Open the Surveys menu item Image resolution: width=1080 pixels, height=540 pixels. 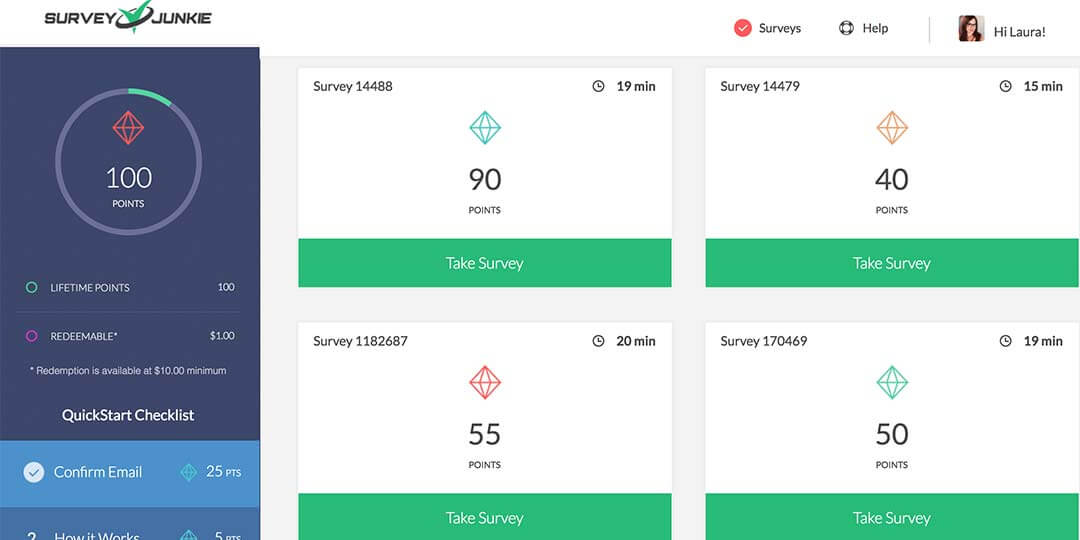click(779, 28)
